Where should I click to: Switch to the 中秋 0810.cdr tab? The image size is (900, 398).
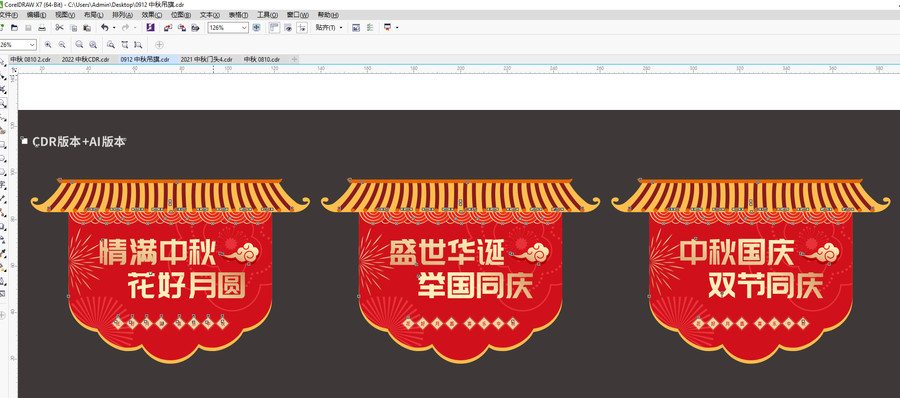tap(262, 59)
